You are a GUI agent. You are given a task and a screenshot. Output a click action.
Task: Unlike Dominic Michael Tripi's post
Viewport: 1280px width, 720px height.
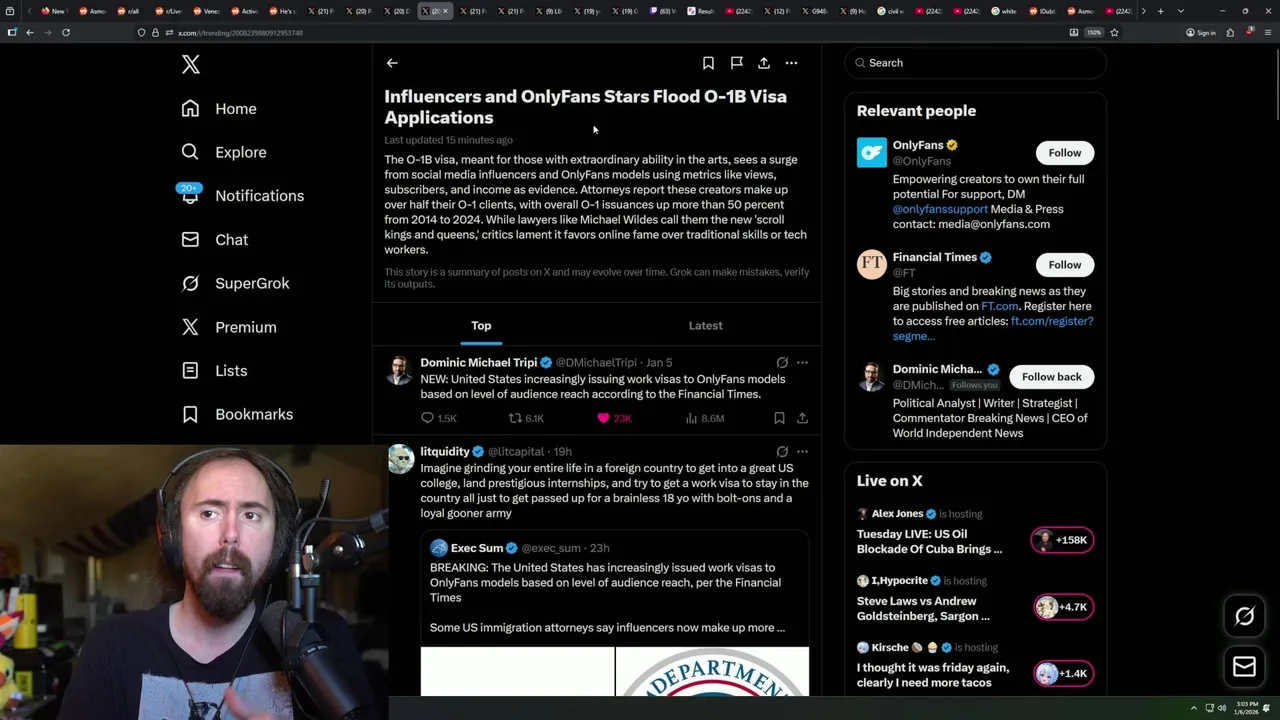pos(614,418)
